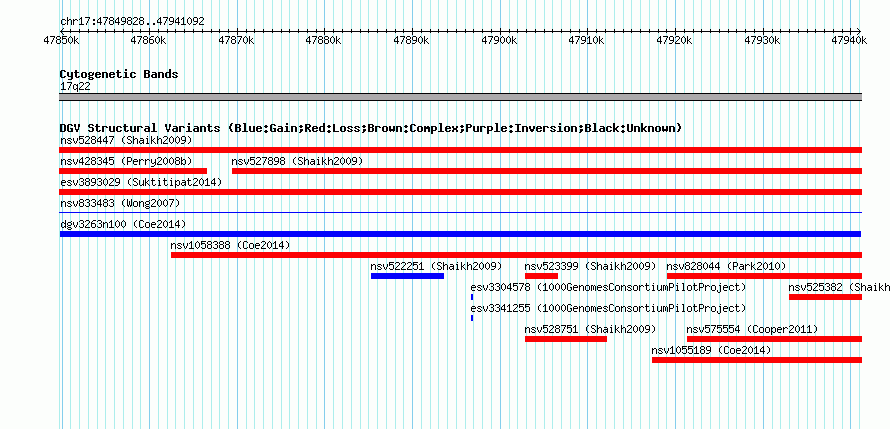Click the 47860k ruler tick label
Image resolution: width=890 pixels, height=429 pixels.
tap(148, 40)
